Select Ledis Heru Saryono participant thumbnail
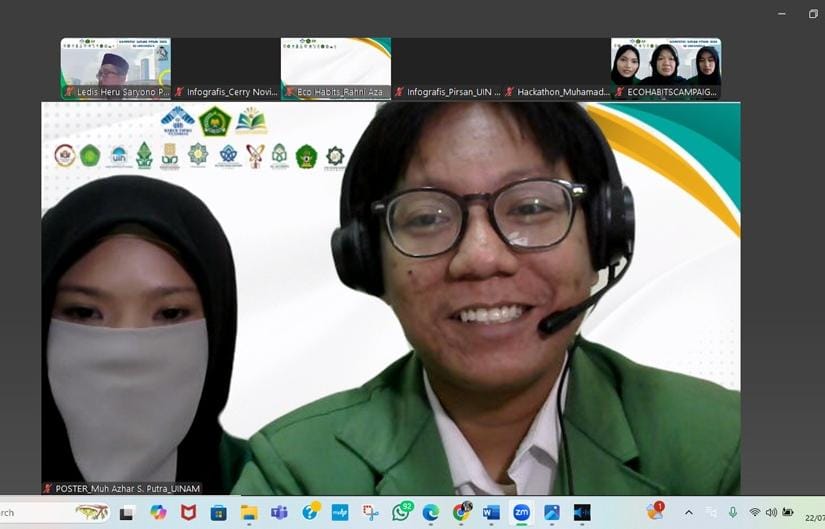Image resolution: width=825 pixels, height=529 pixels. pyautogui.click(x=115, y=68)
